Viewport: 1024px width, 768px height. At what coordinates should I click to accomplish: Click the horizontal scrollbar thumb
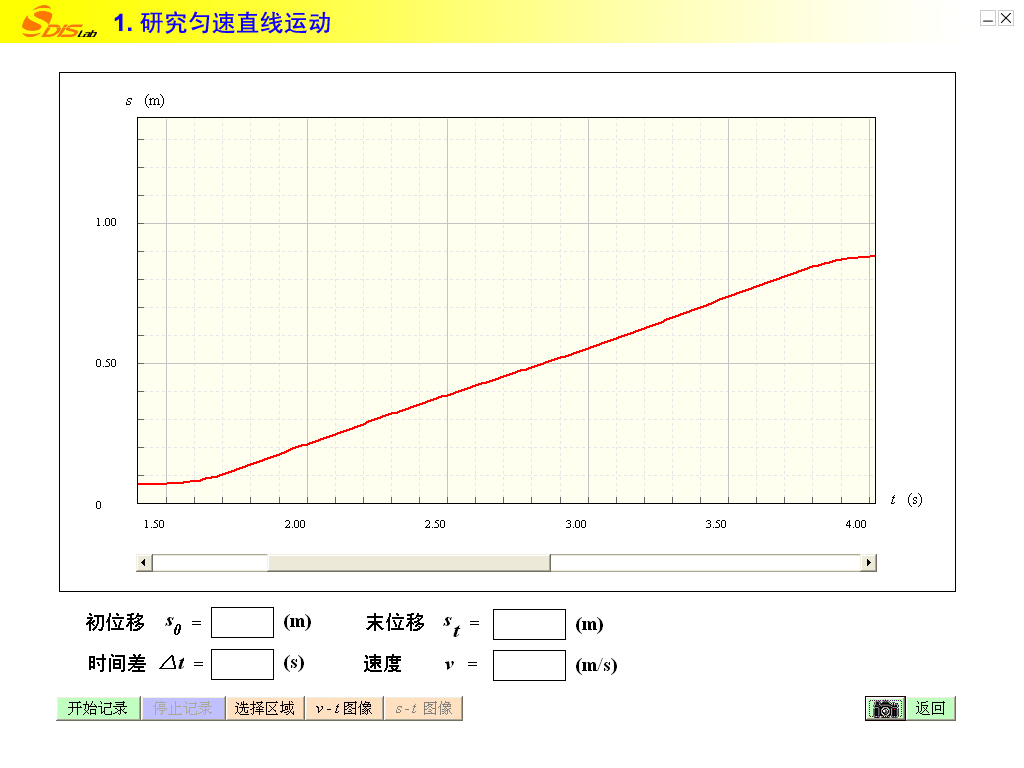(408, 563)
